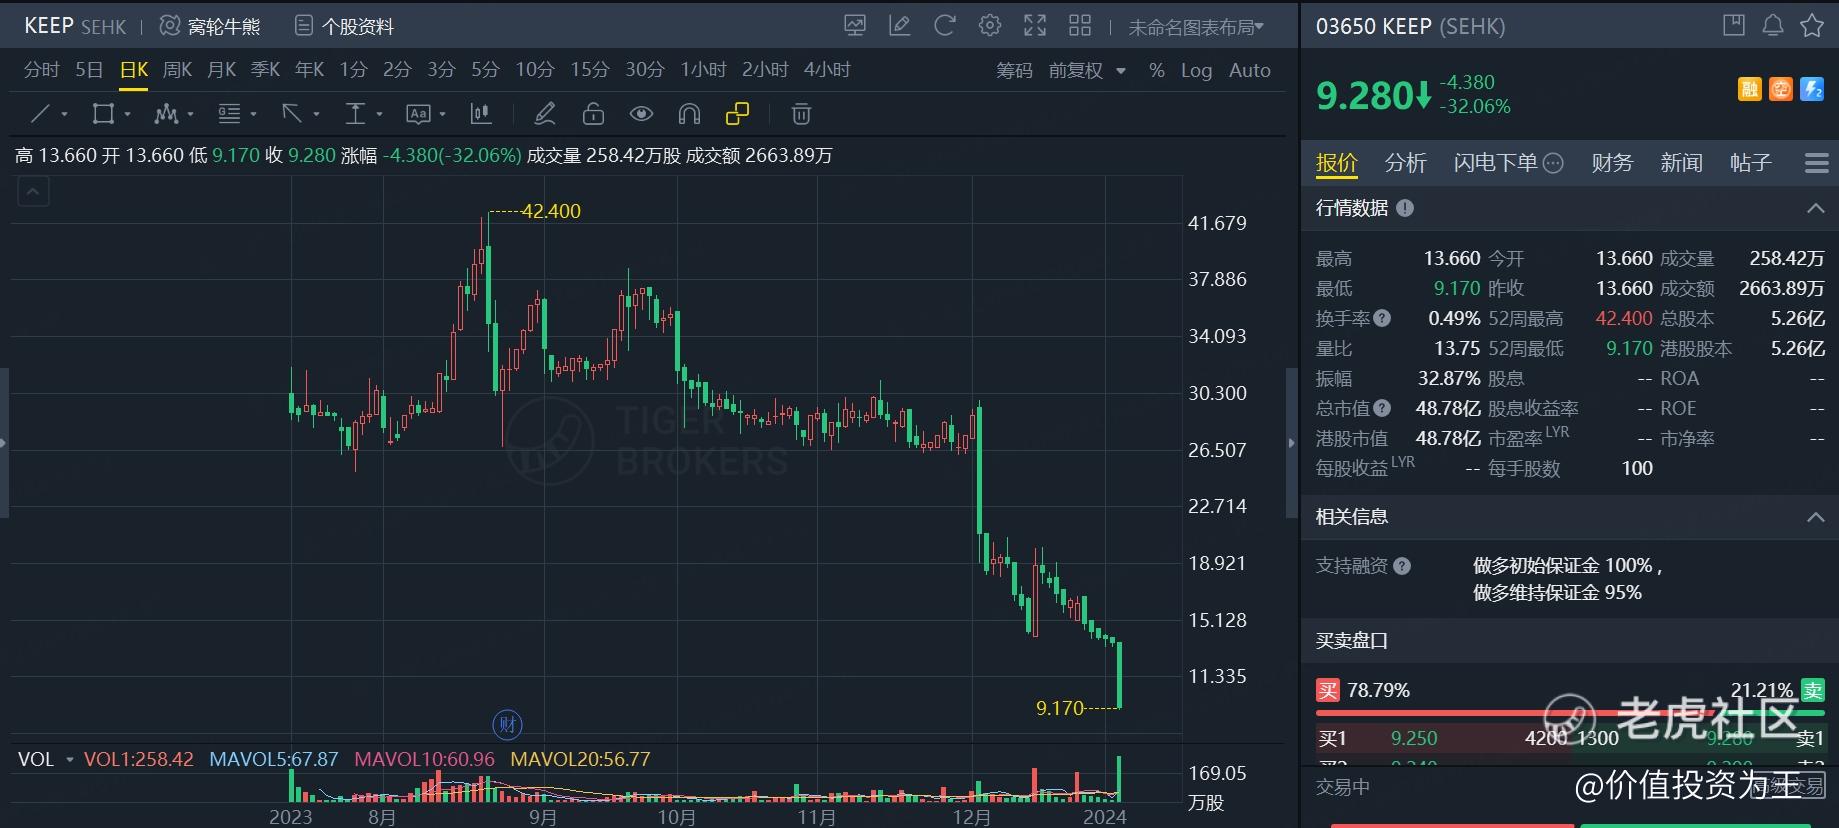Image resolution: width=1839 pixels, height=828 pixels.
Task: Open the grid layout icon
Action: (x=1080, y=26)
